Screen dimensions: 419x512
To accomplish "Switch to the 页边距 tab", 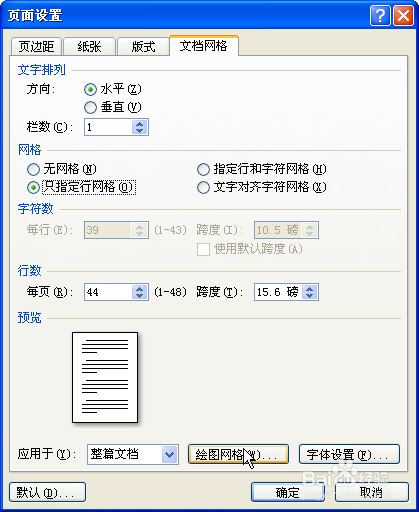I will tap(36, 46).
